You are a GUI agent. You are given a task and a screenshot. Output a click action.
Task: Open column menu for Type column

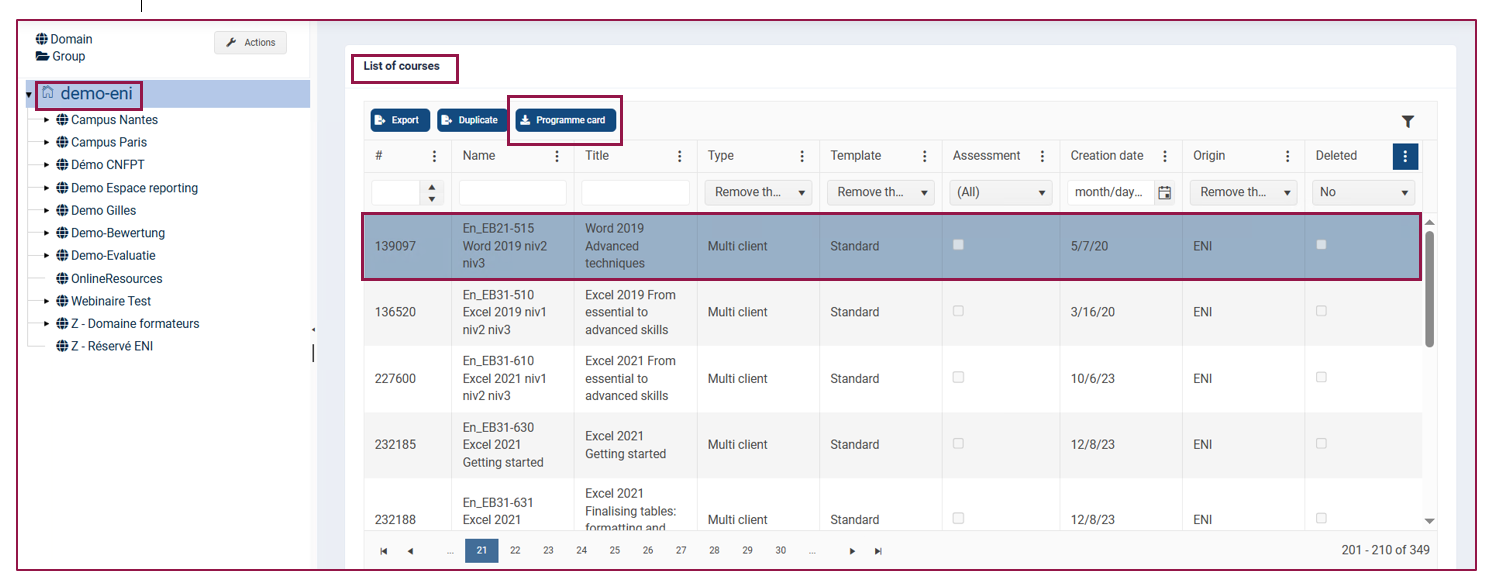[802, 156]
